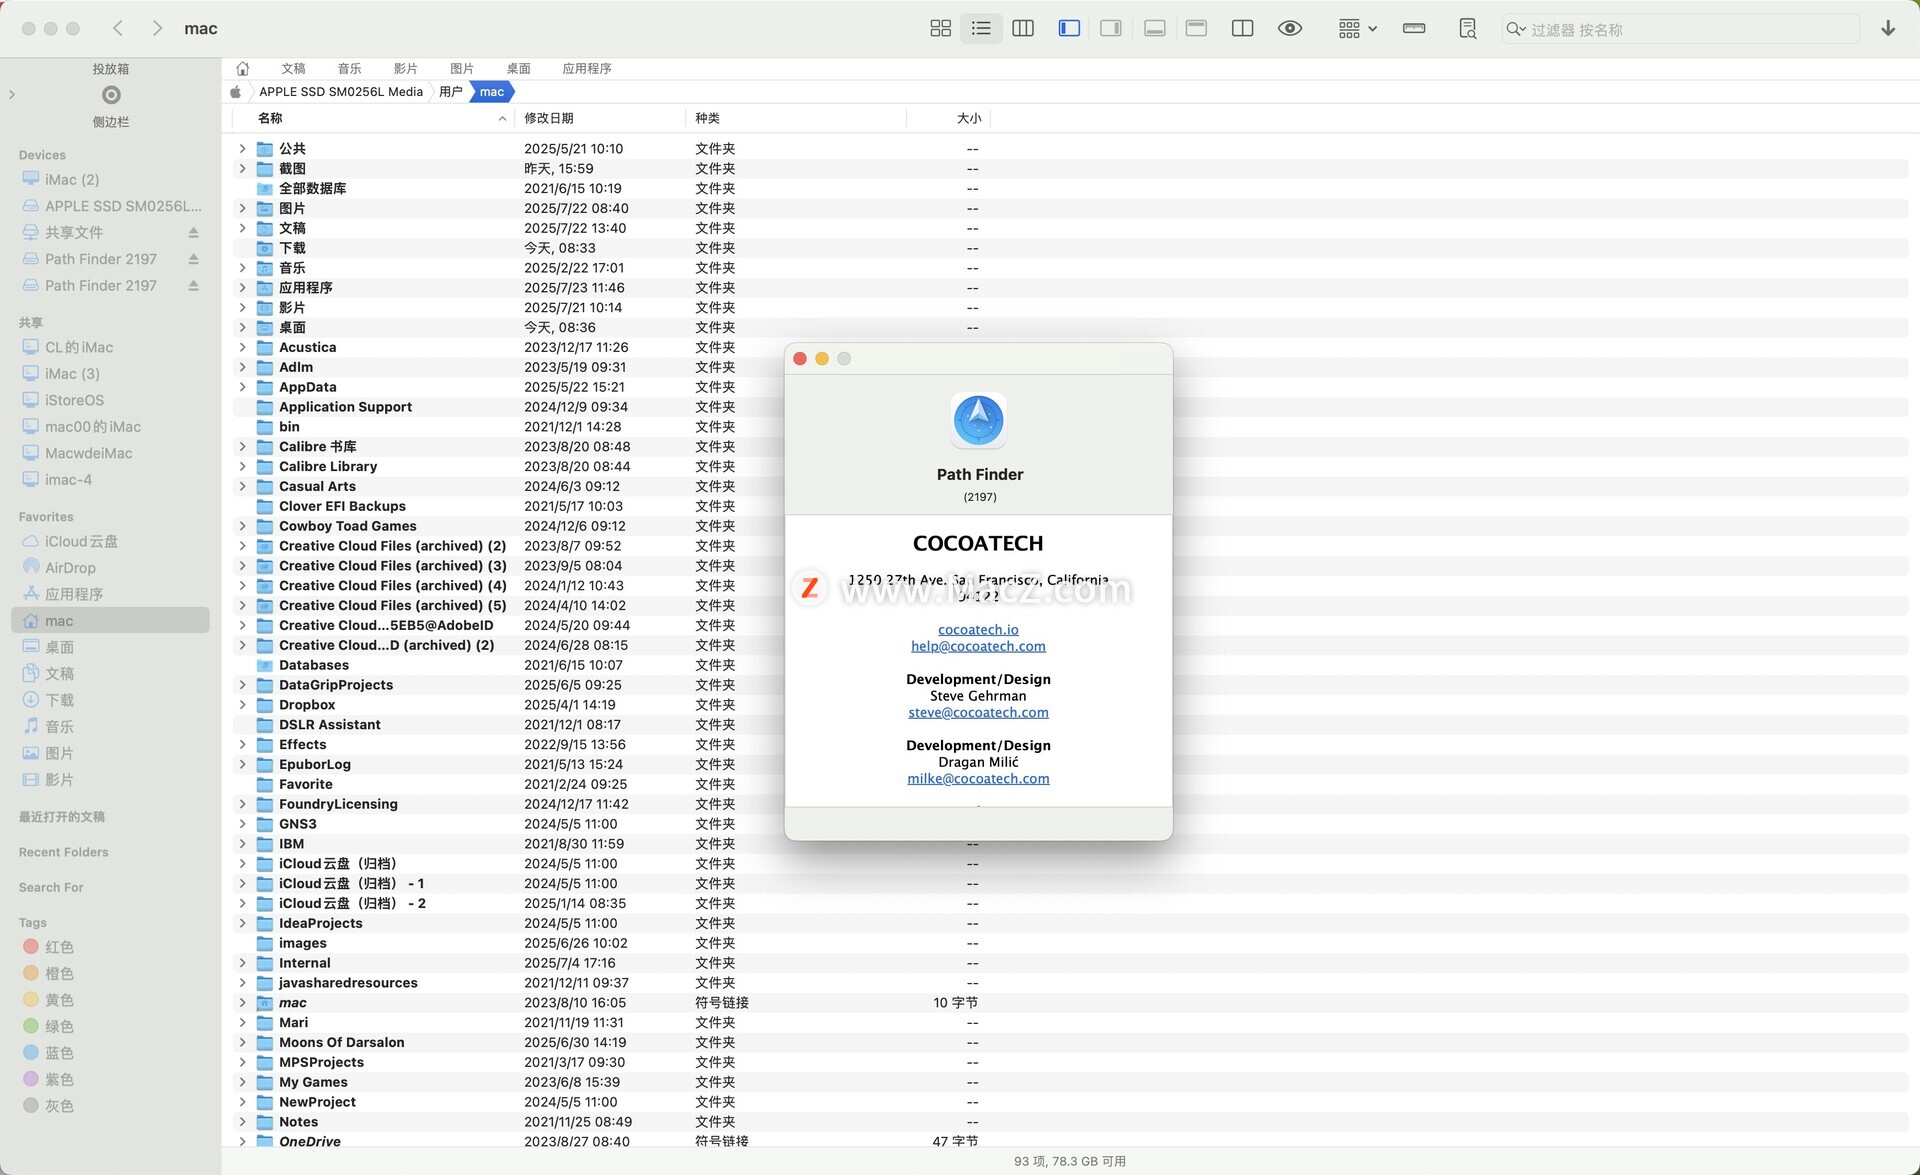
Task: Toggle the bottom shelf panel
Action: click(x=1154, y=29)
